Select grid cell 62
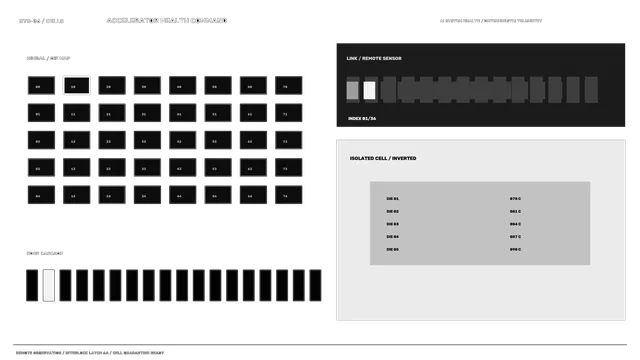Image resolution: width=640 pixels, height=360 pixels. click(x=253, y=140)
